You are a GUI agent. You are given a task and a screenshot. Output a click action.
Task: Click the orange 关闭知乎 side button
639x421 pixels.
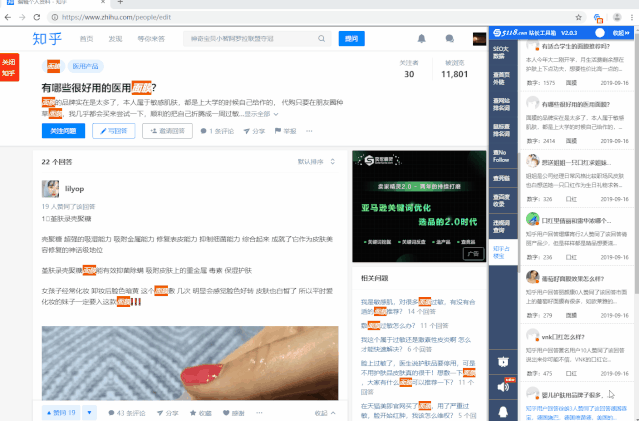click(x=9, y=67)
